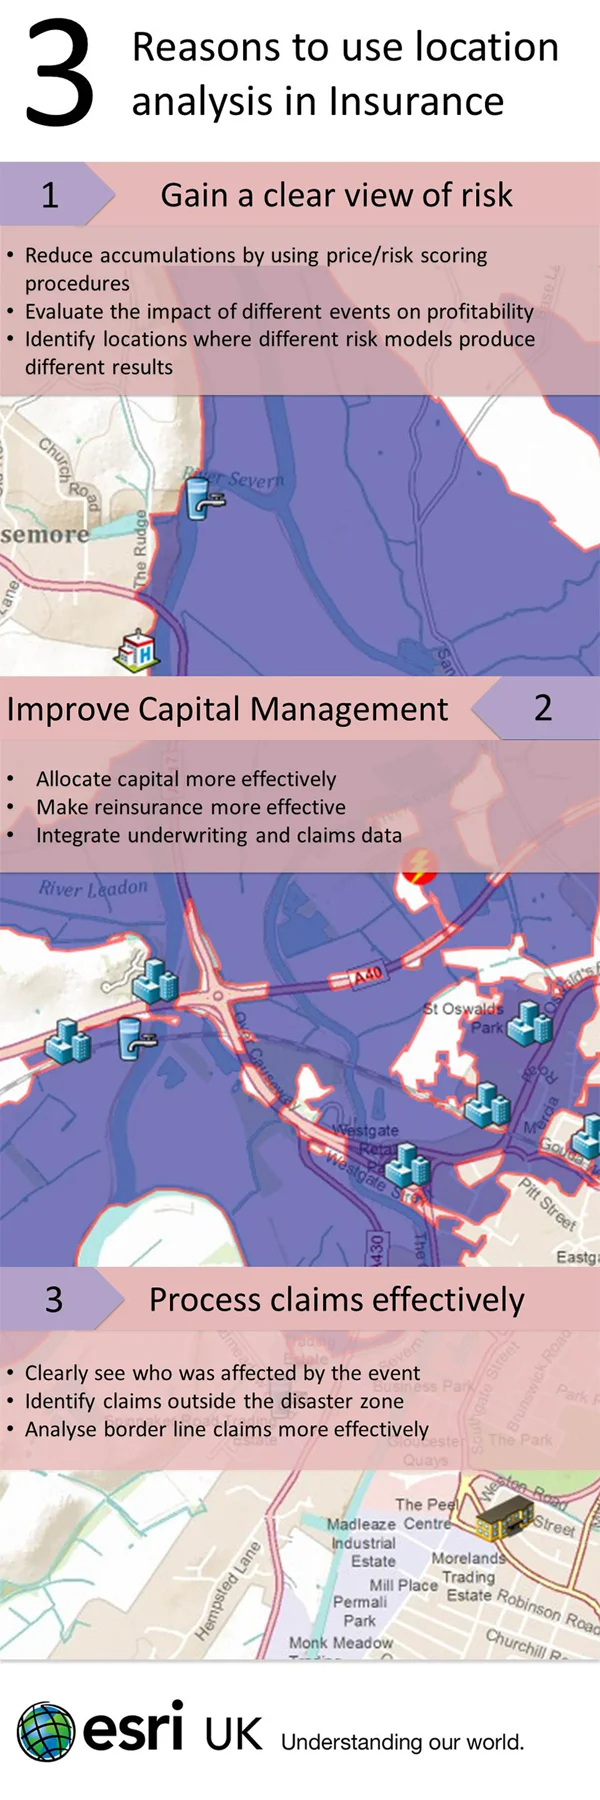Click the 'St Oswalds Park' map label
The image size is (600, 1800).
click(463, 1017)
